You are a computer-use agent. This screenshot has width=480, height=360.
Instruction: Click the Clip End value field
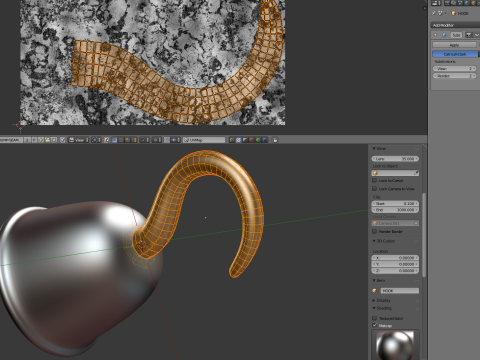click(x=395, y=210)
